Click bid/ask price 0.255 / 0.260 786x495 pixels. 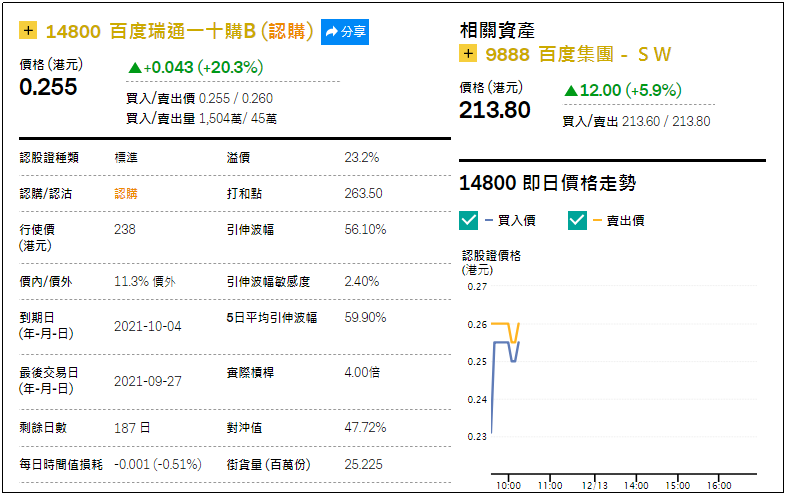[236, 98]
